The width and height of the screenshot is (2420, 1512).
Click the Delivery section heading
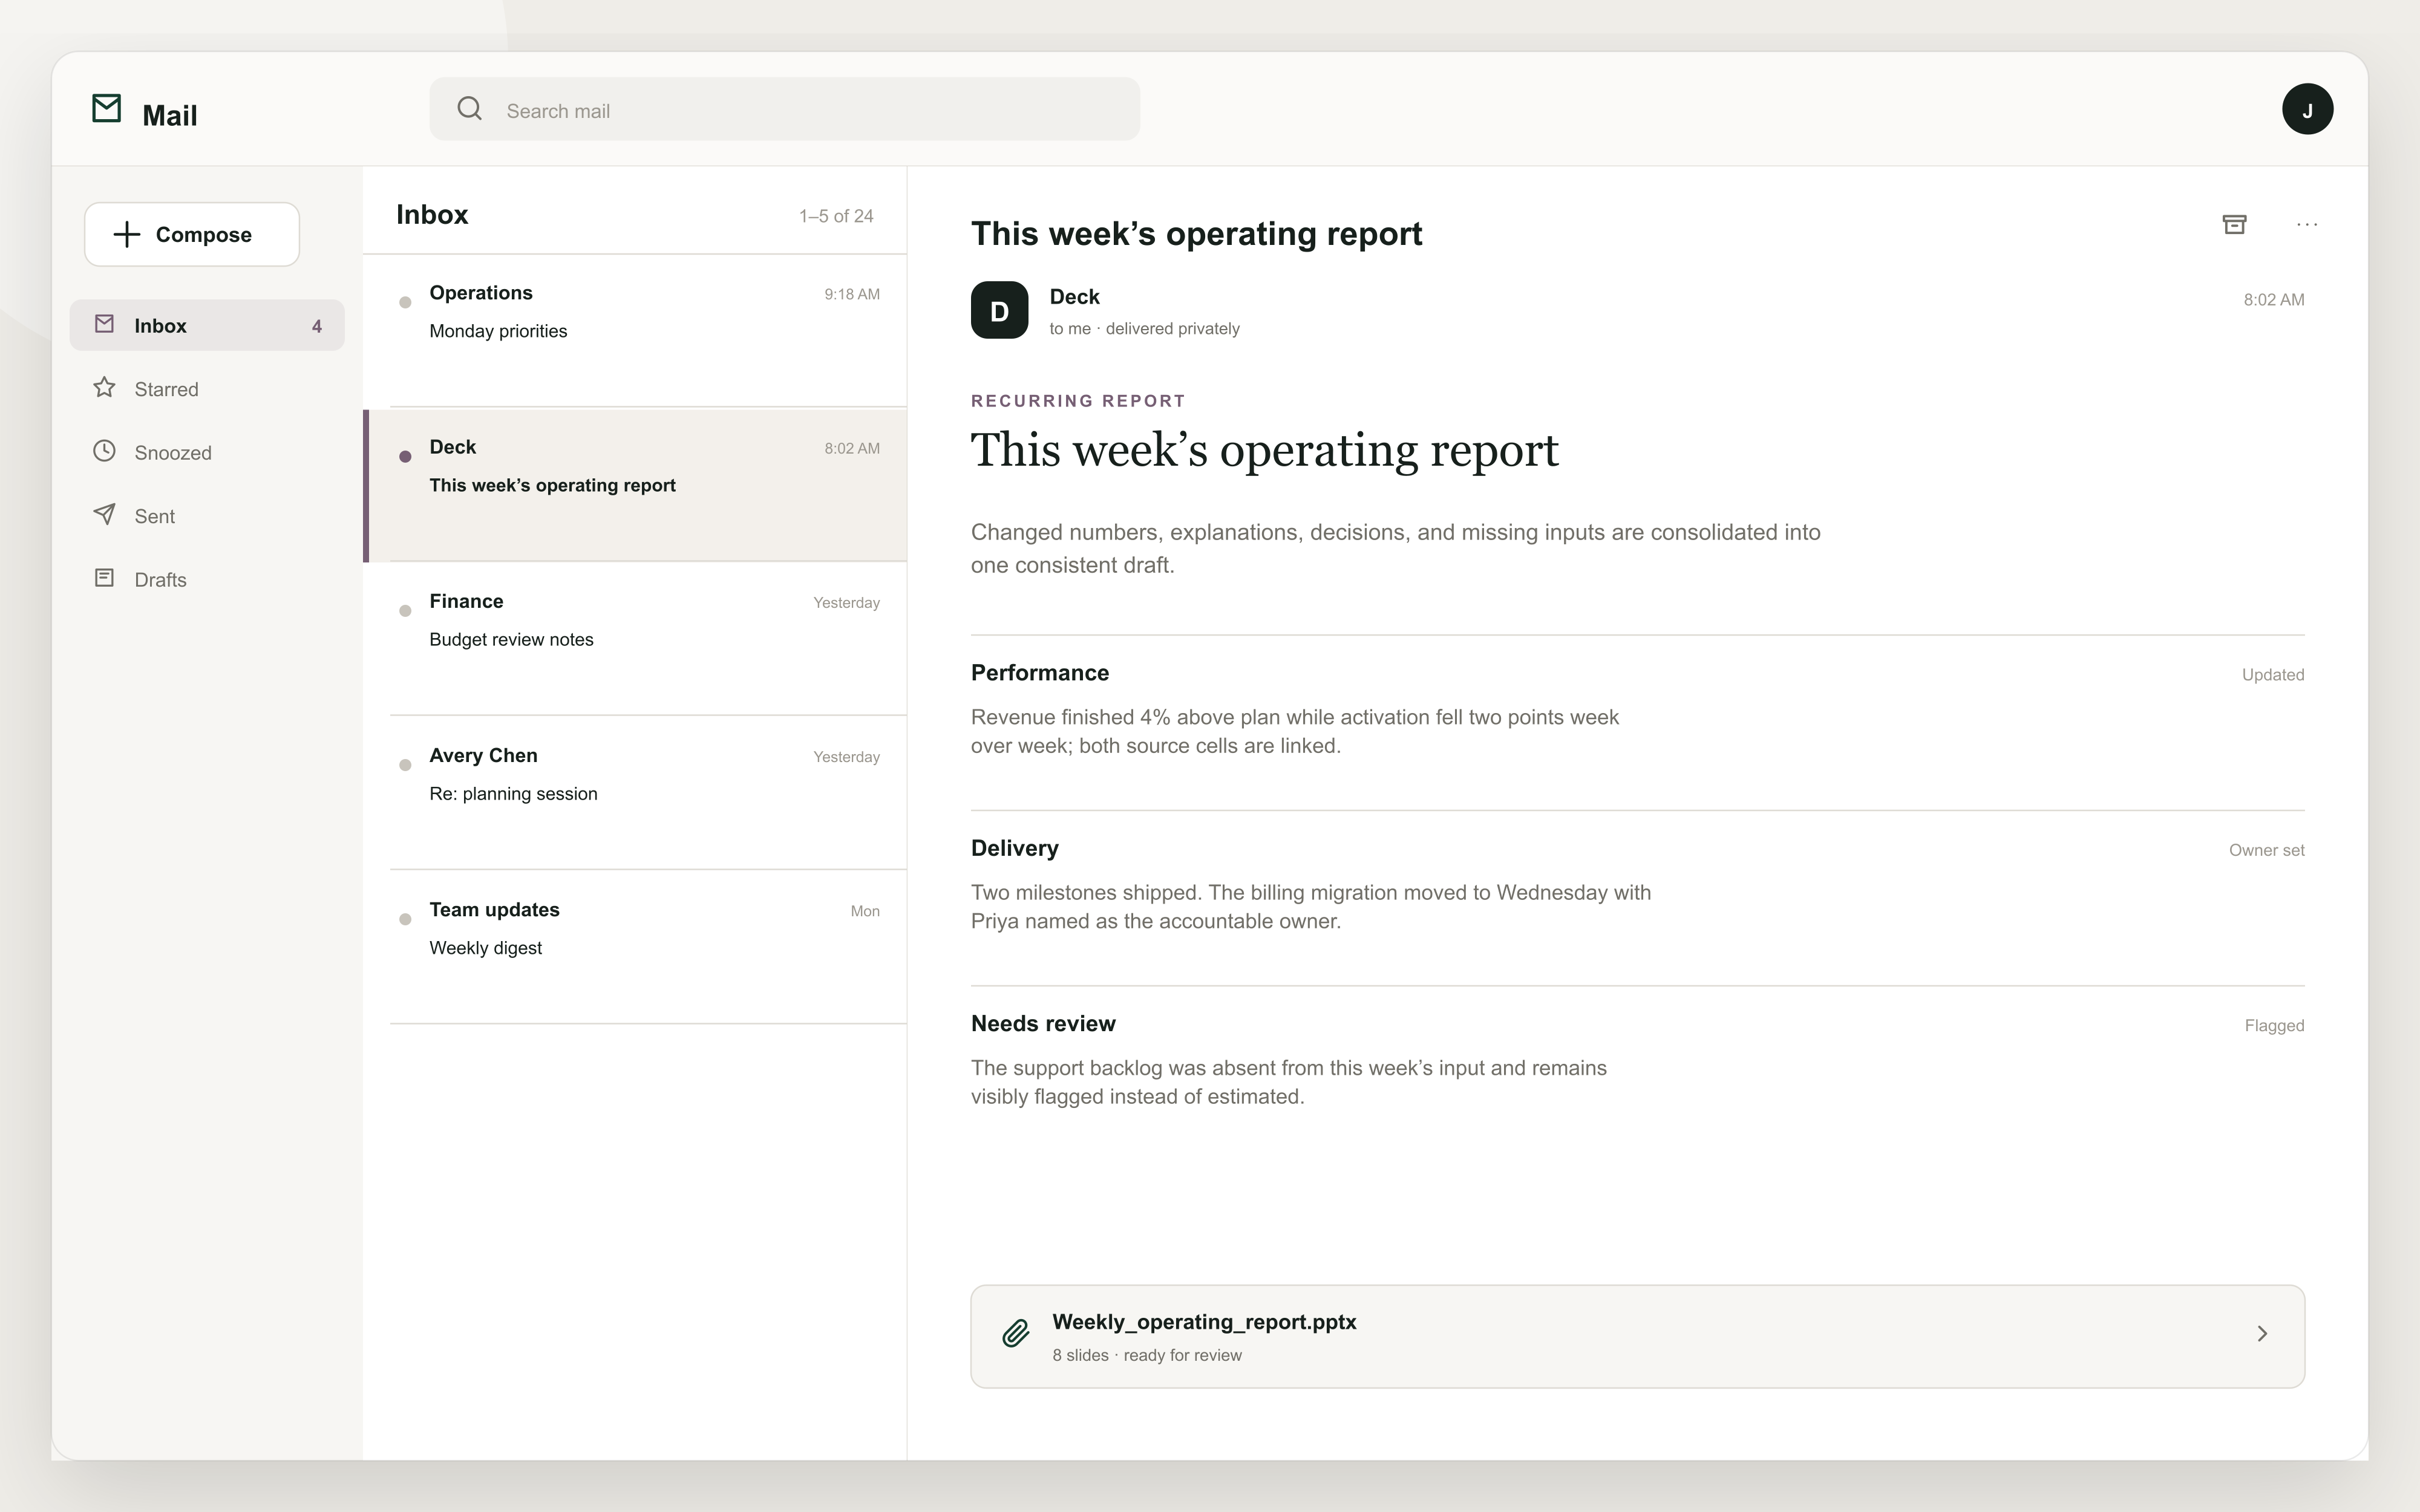[x=1015, y=848]
